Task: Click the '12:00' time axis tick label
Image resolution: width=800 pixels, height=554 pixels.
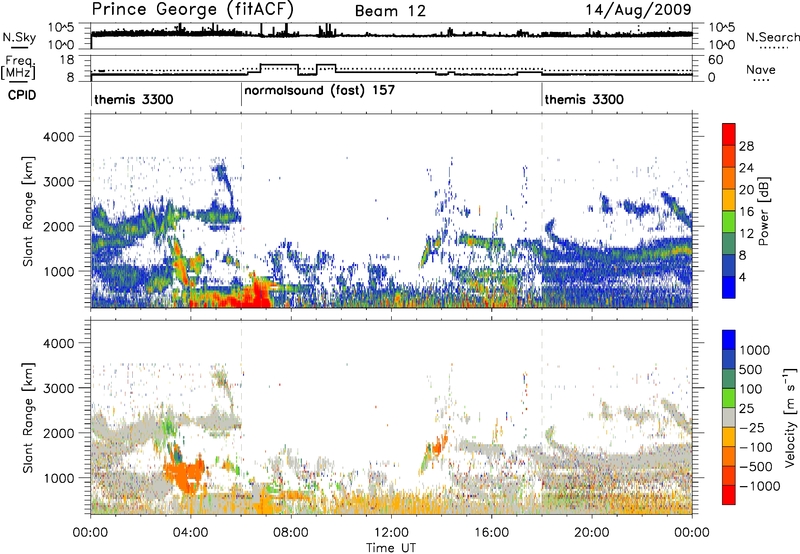Action: [391, 533]
